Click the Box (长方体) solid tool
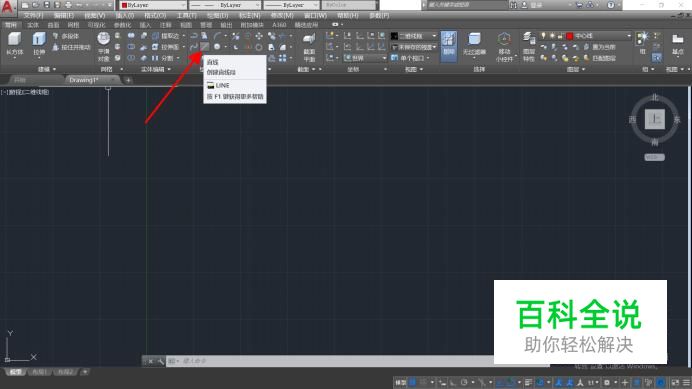 (15, 44)
